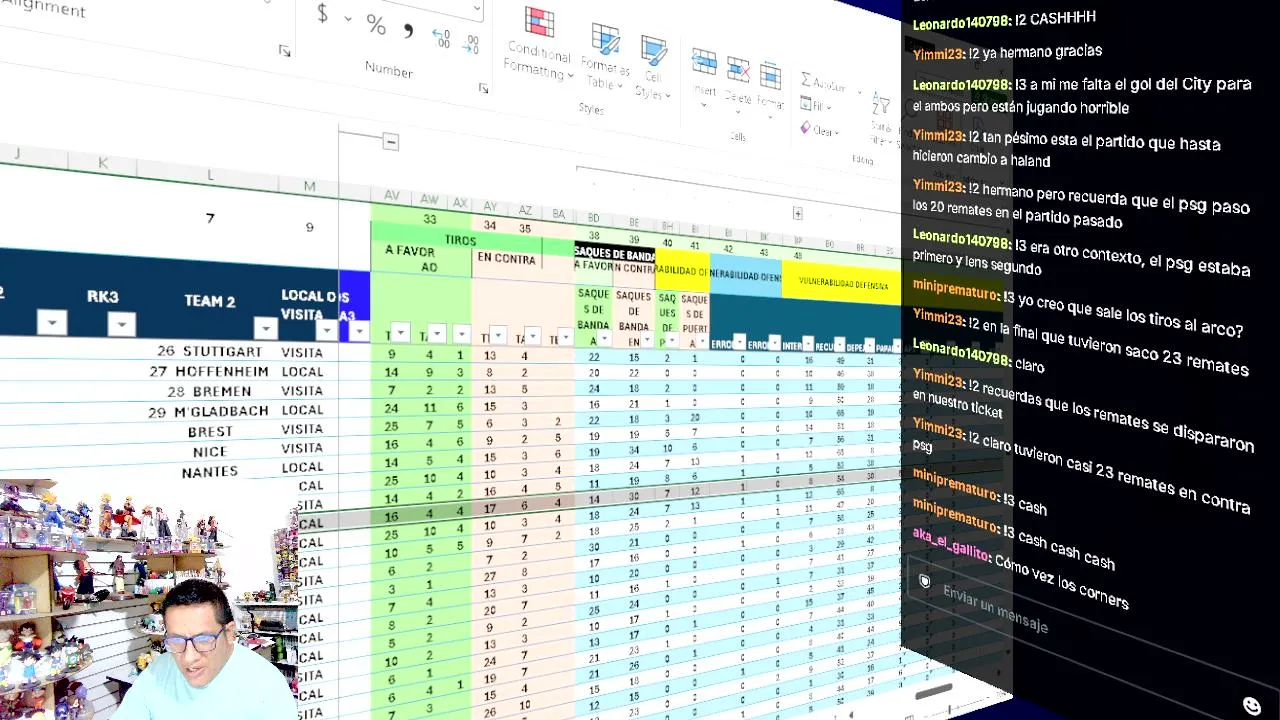Expand the AutoSum dropdown arrow
1280x720 pixels.
(x=859, y=92)
